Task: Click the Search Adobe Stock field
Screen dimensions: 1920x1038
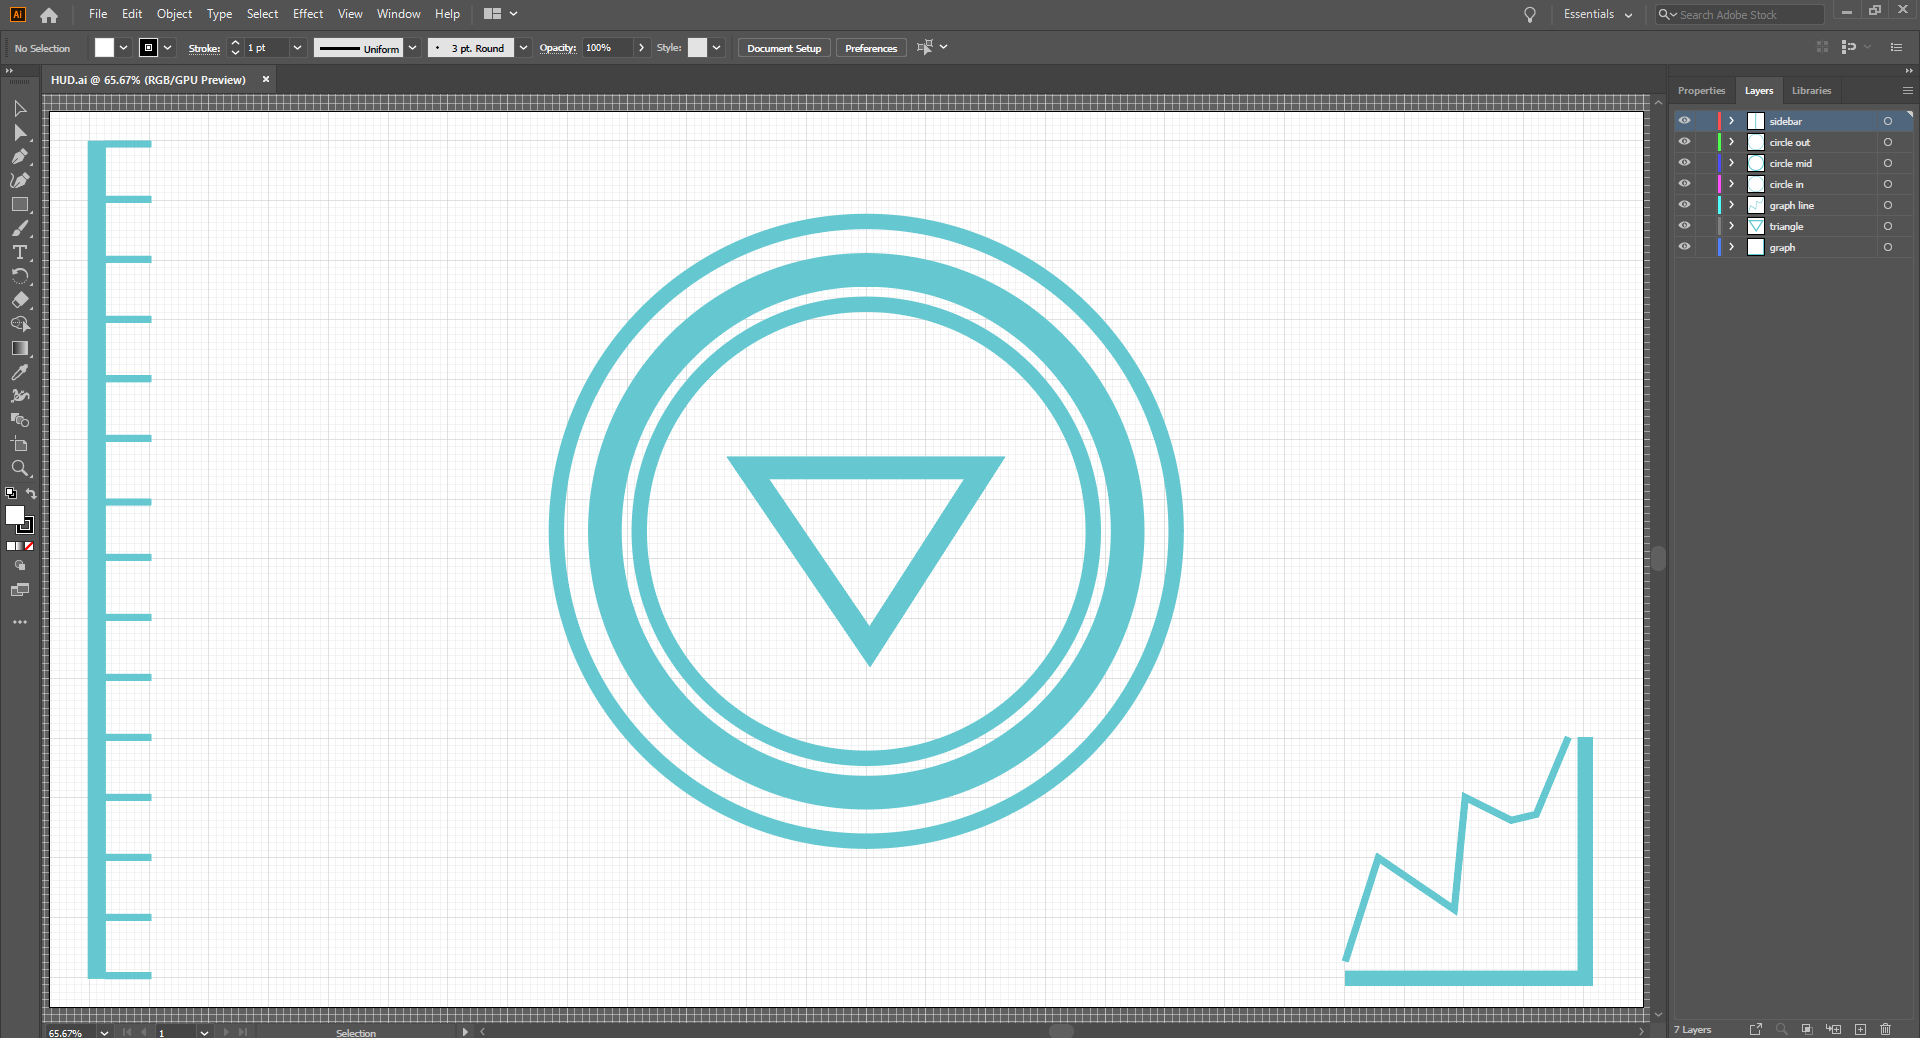Action: click(1740, 15)
